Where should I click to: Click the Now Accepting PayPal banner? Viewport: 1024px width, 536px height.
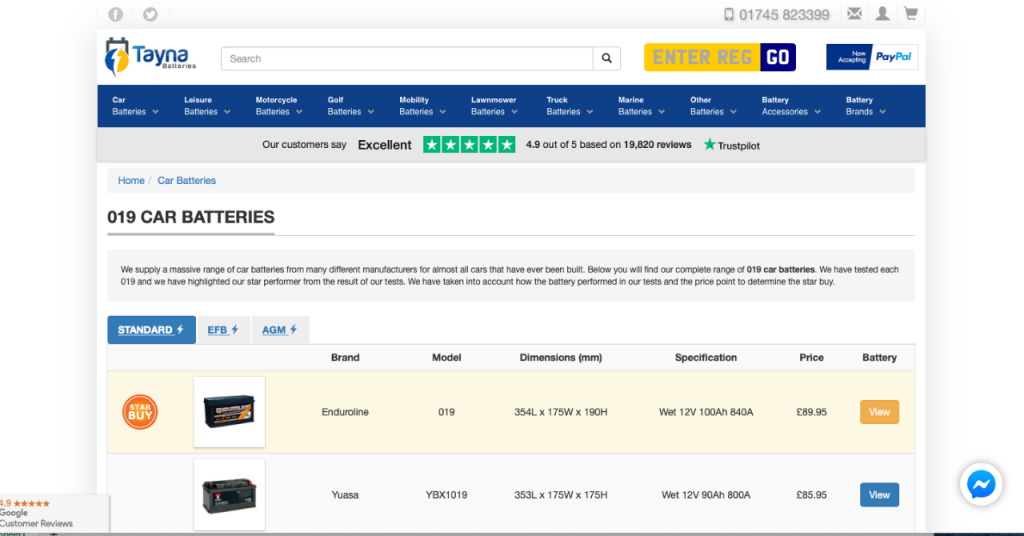[x=872, y=57]
